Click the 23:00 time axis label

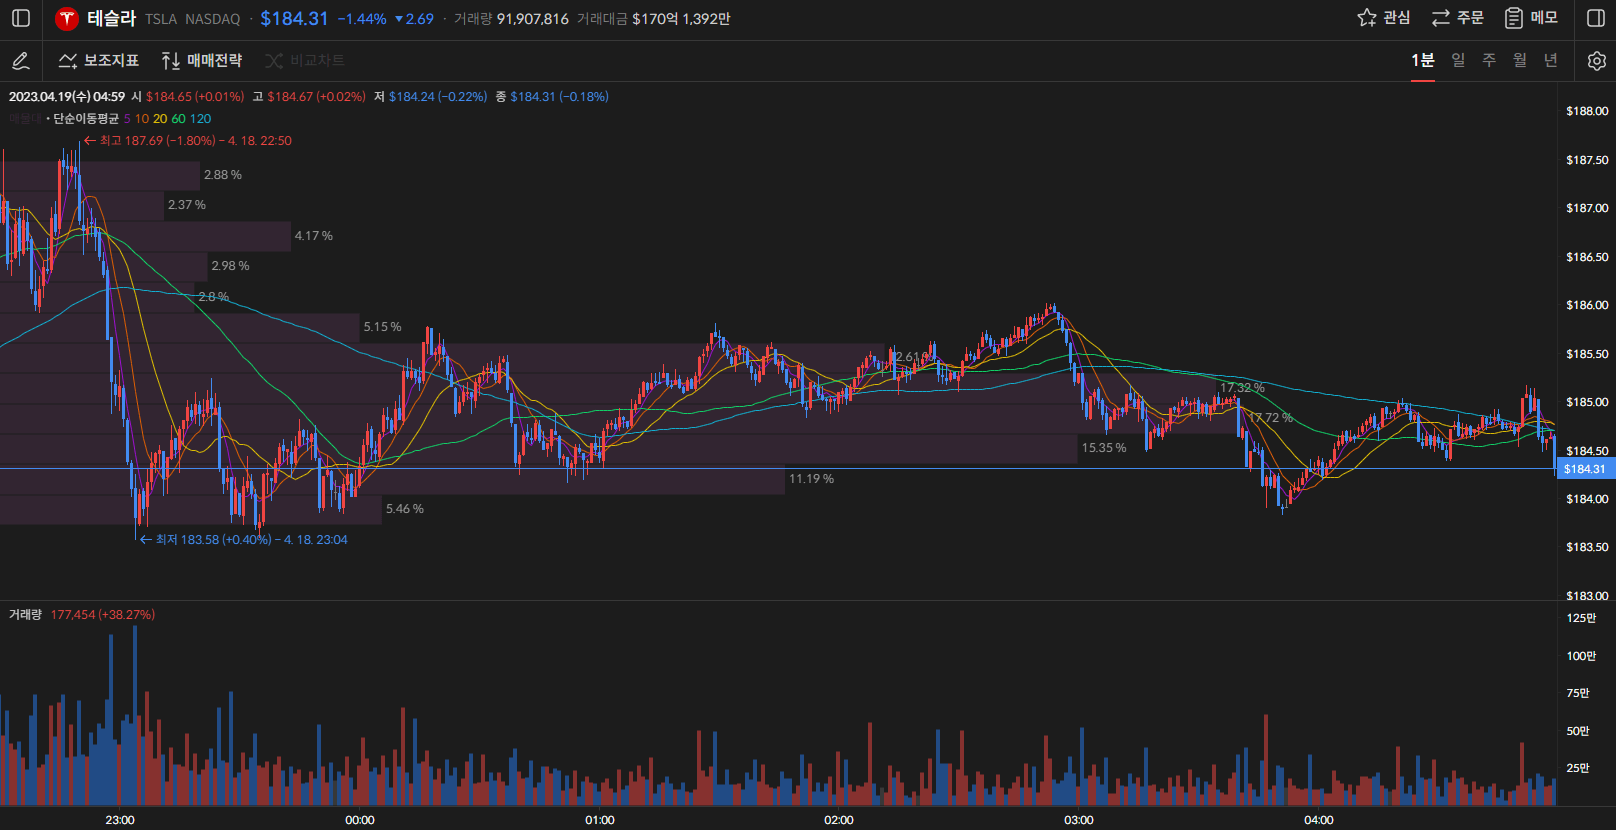(x=120, y=820)
